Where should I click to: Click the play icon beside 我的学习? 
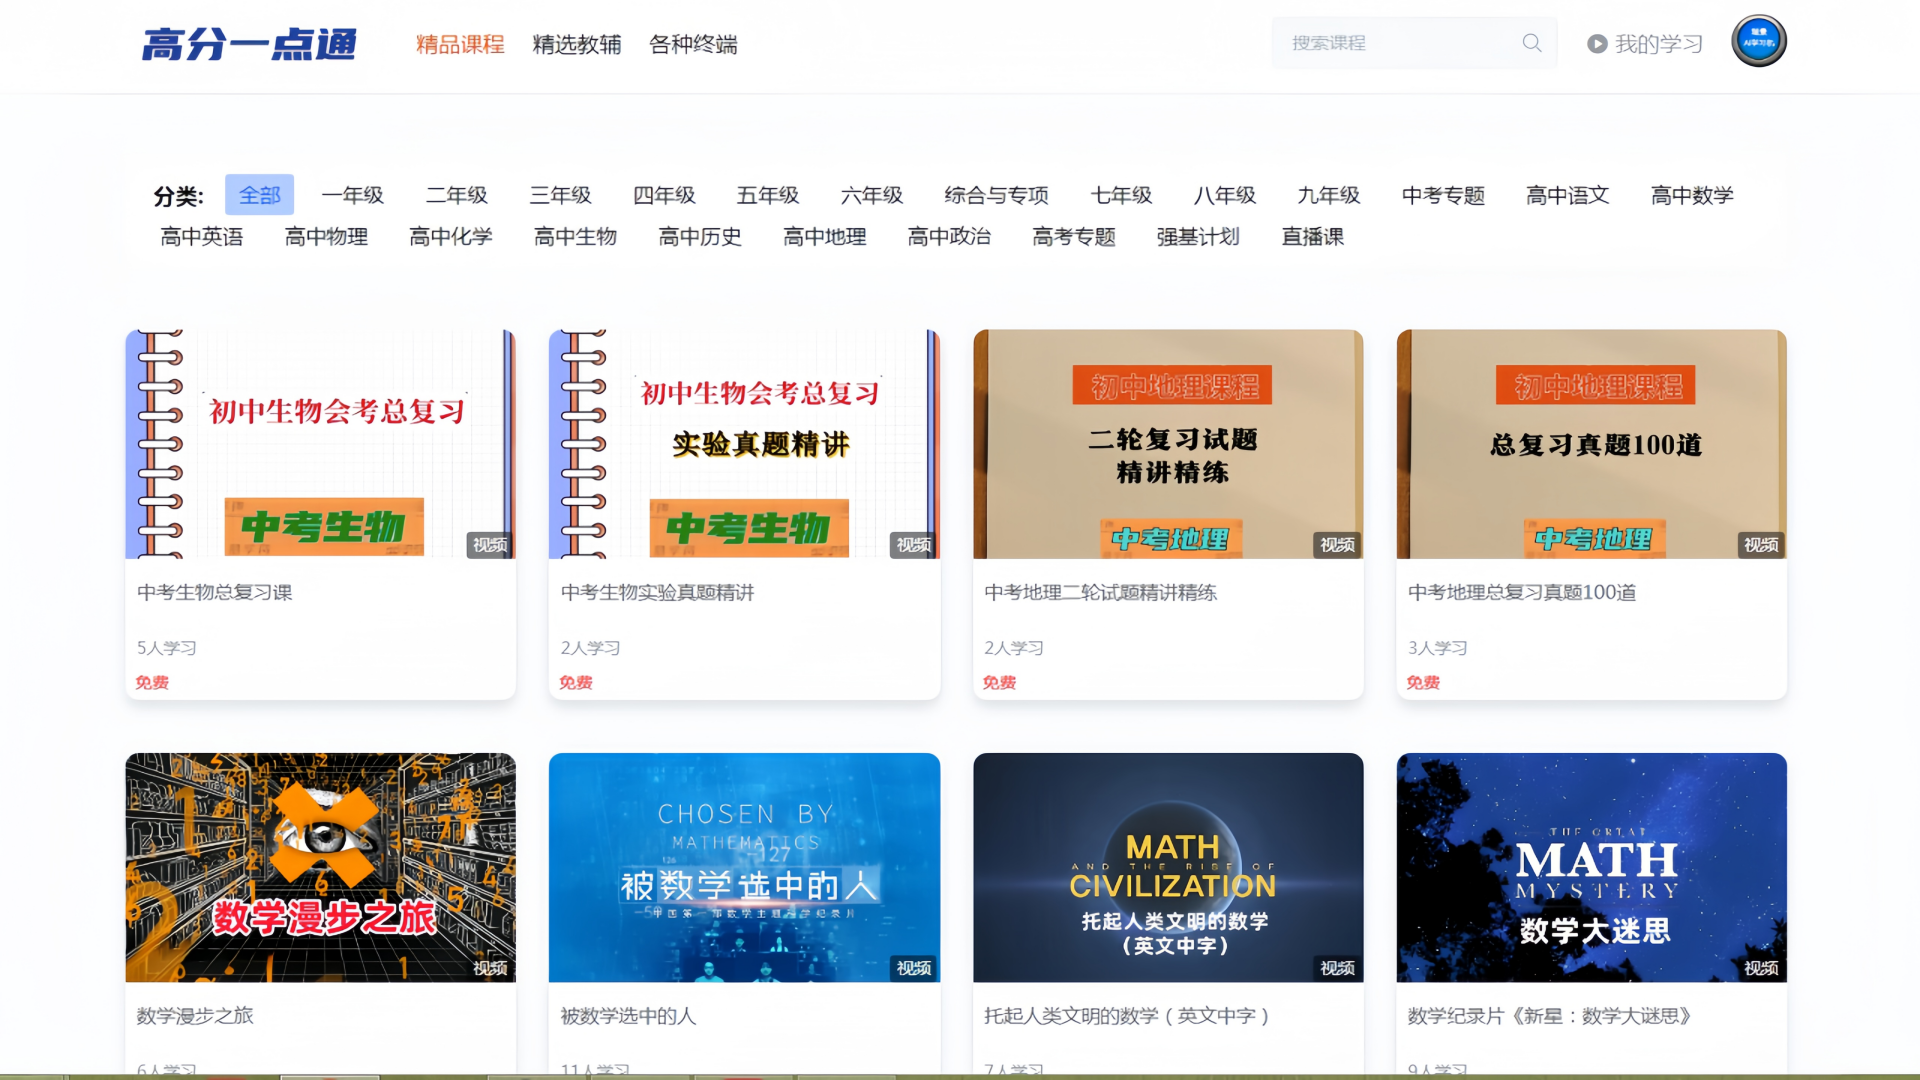(1597, 44)
